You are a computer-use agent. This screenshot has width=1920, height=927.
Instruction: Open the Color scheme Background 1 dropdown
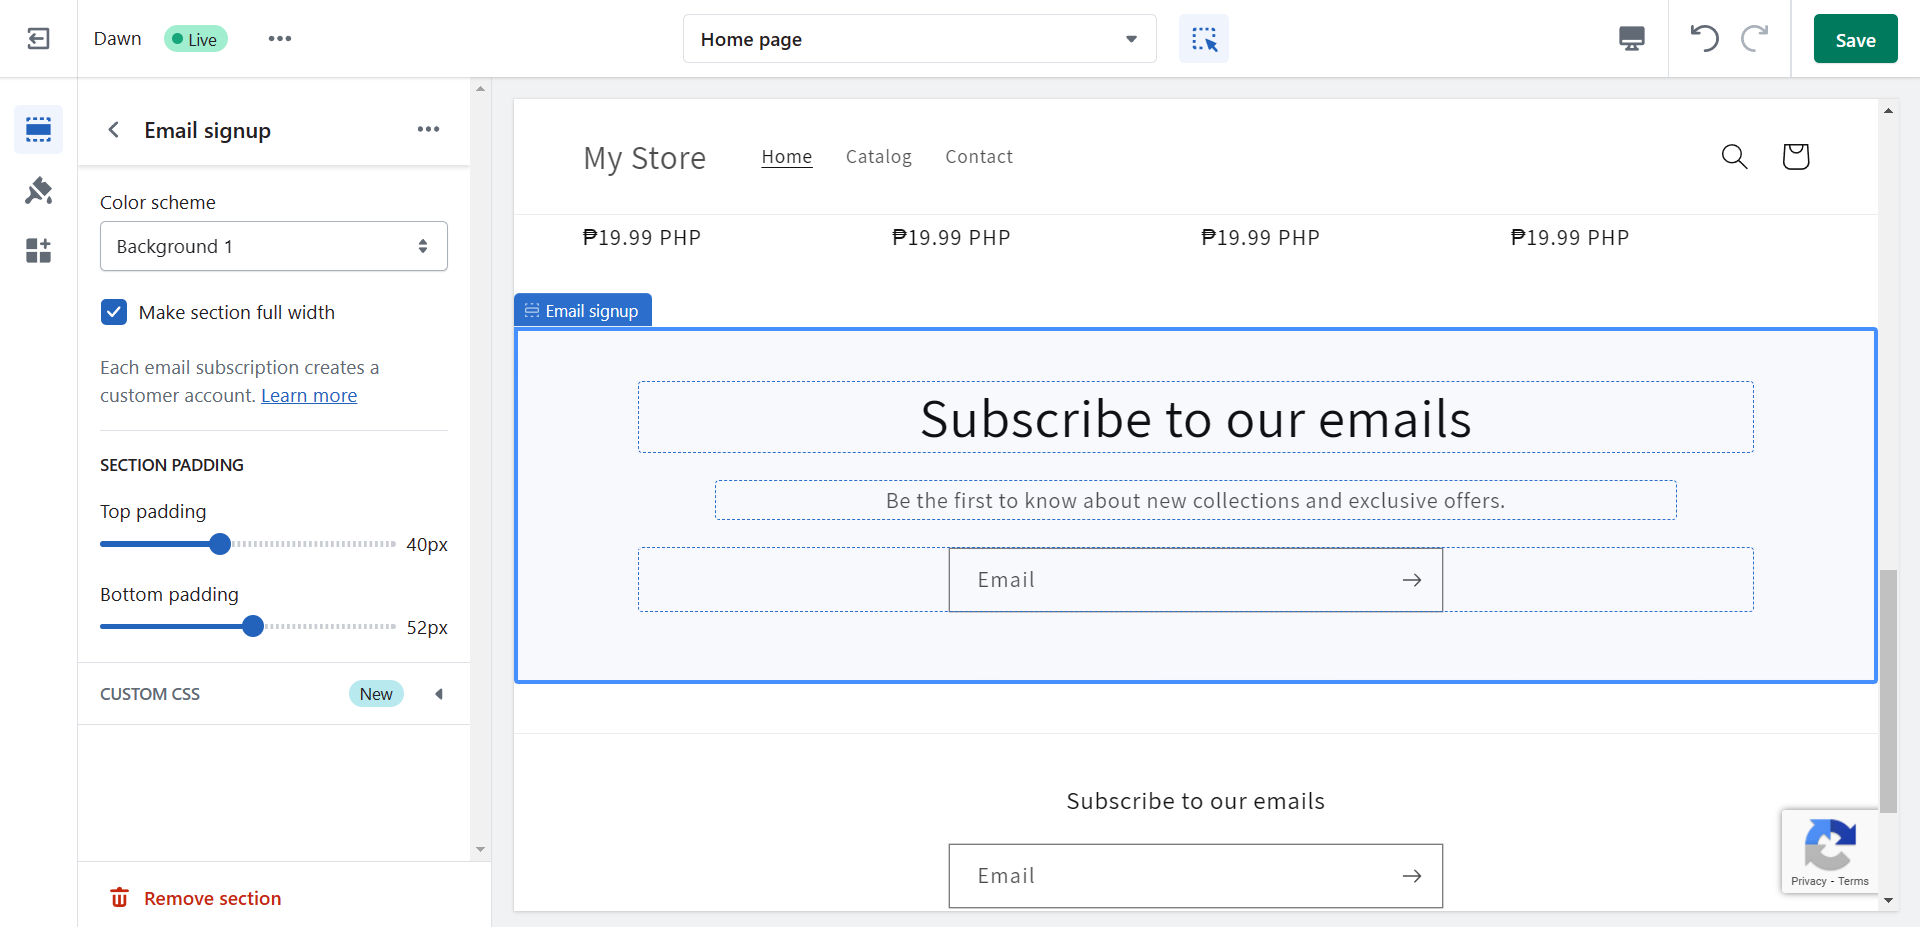274,246
